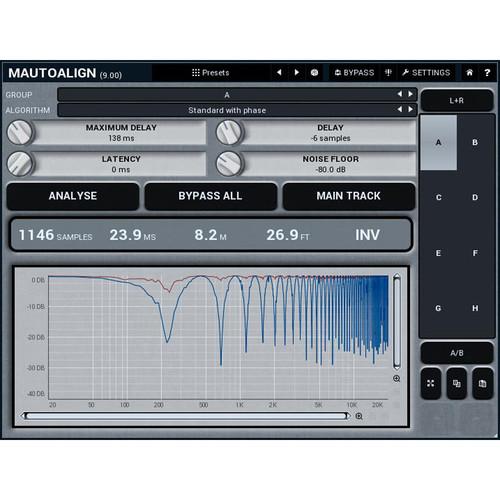Click the MAXIMUM DELAY knob

20,132
